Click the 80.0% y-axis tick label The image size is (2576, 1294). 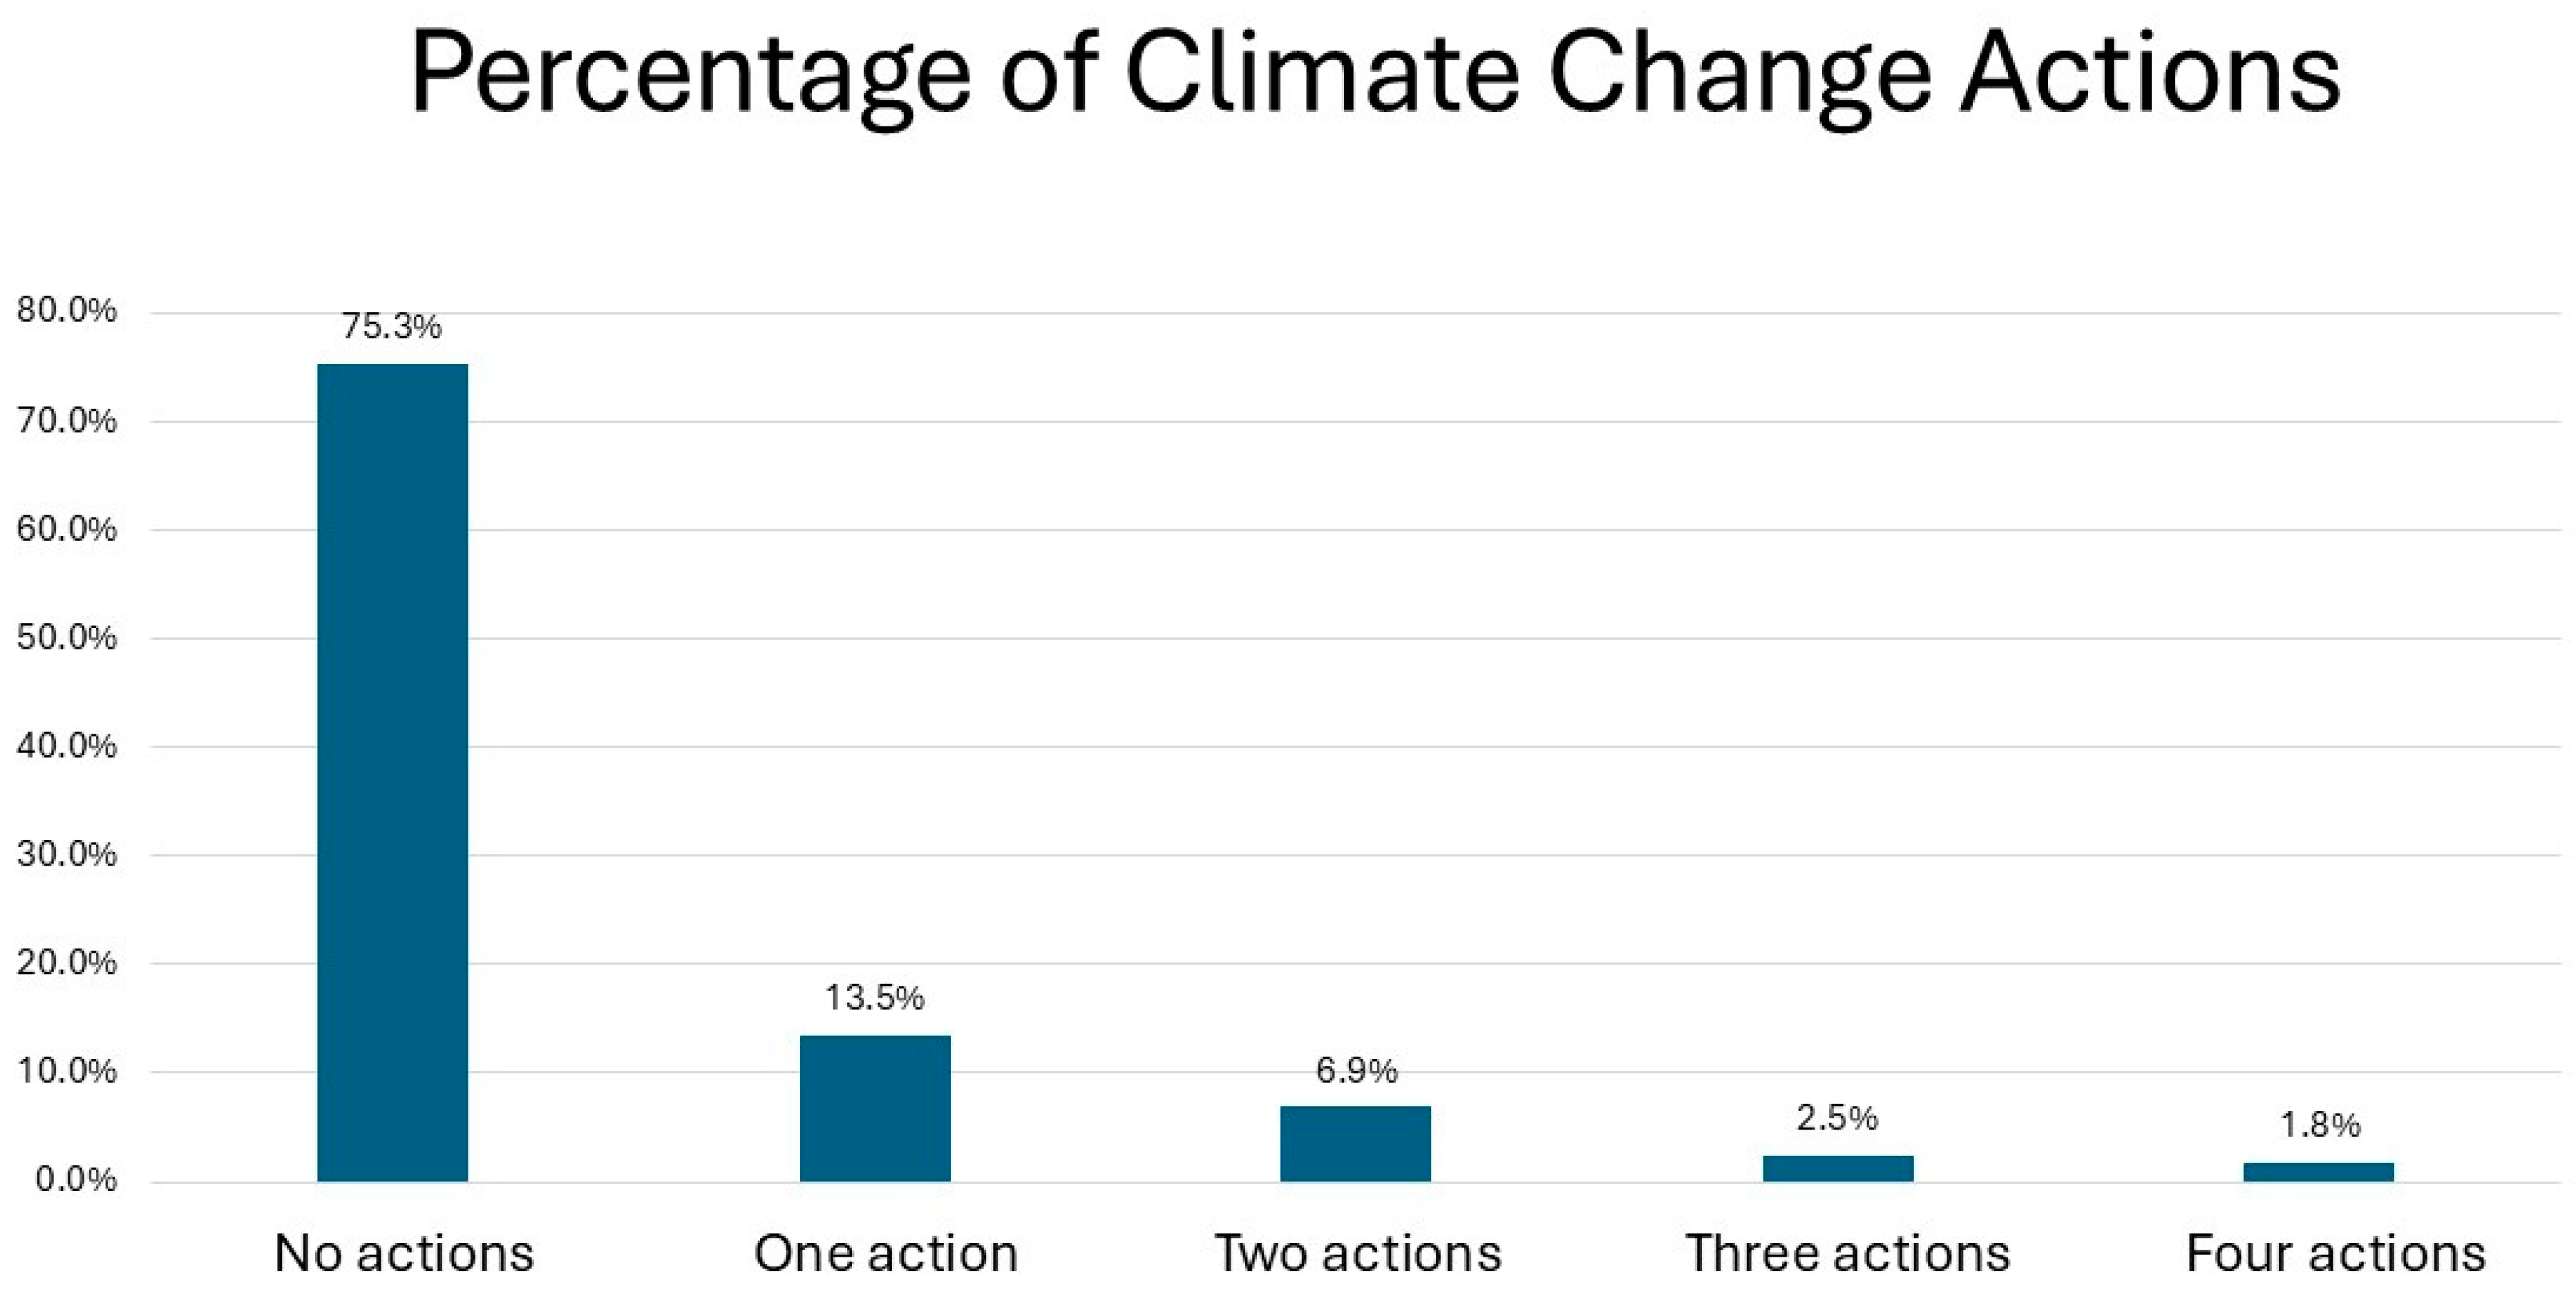(67, 311)
